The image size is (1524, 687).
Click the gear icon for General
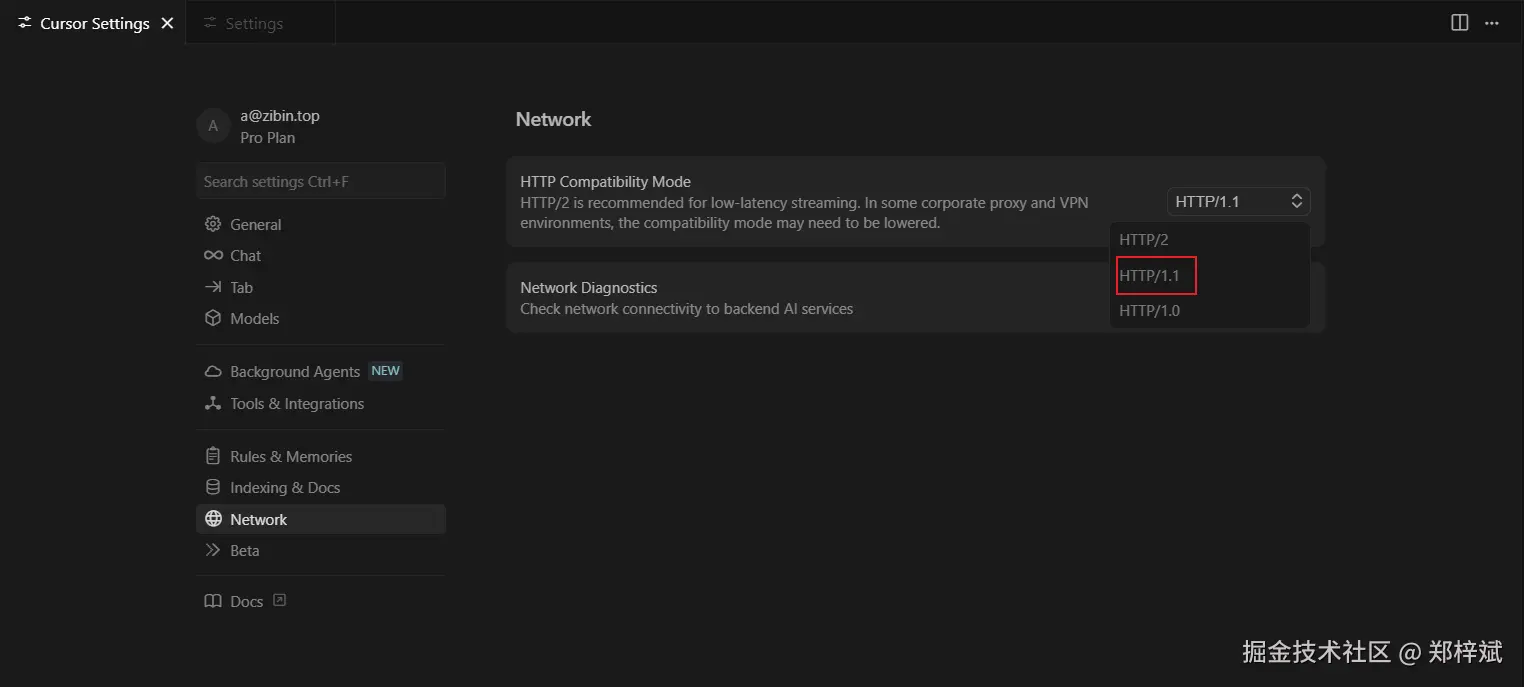(212, 224)
